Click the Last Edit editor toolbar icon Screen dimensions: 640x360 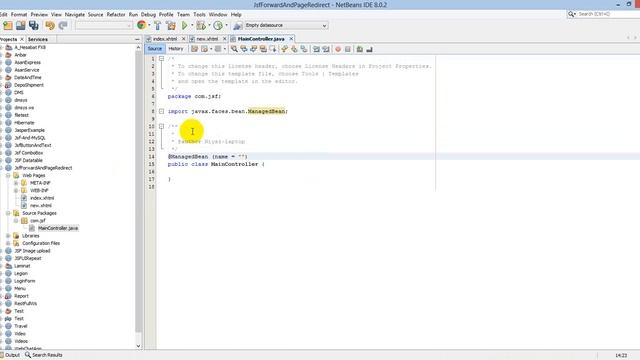[194, 49]
